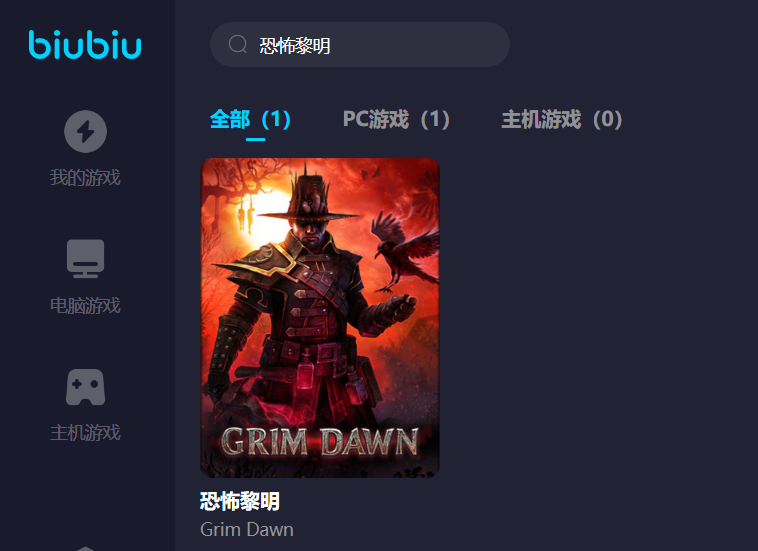Focus the search field's empty area

click(418, 44)
